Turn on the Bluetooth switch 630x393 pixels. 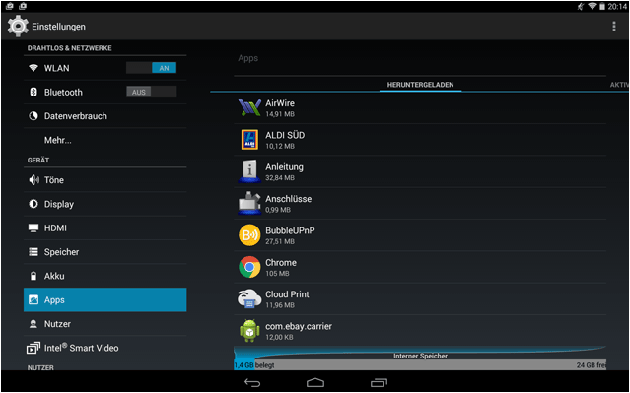click(151, 92)
